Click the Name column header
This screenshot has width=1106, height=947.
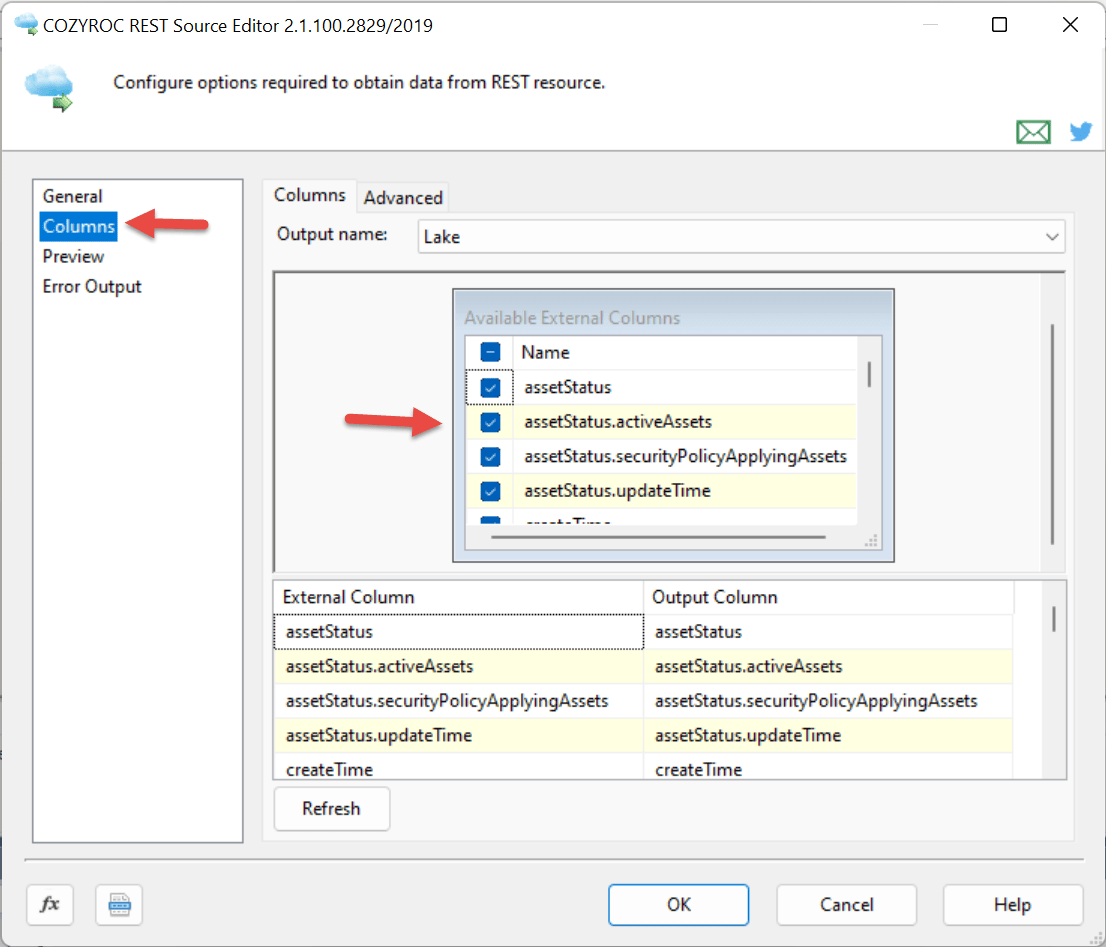(686, 352)
